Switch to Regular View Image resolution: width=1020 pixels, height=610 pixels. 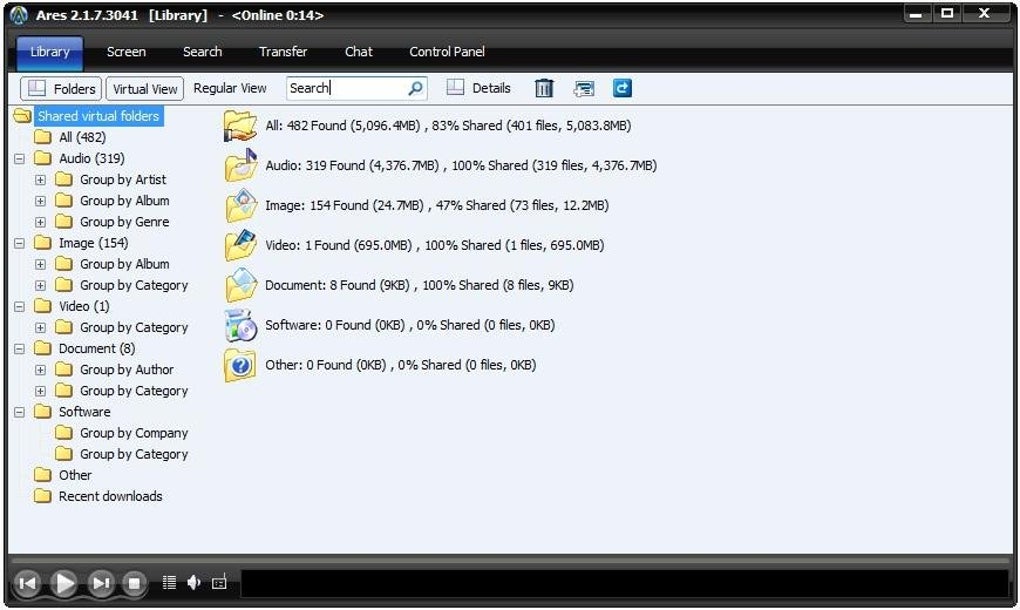coord(230,88)
